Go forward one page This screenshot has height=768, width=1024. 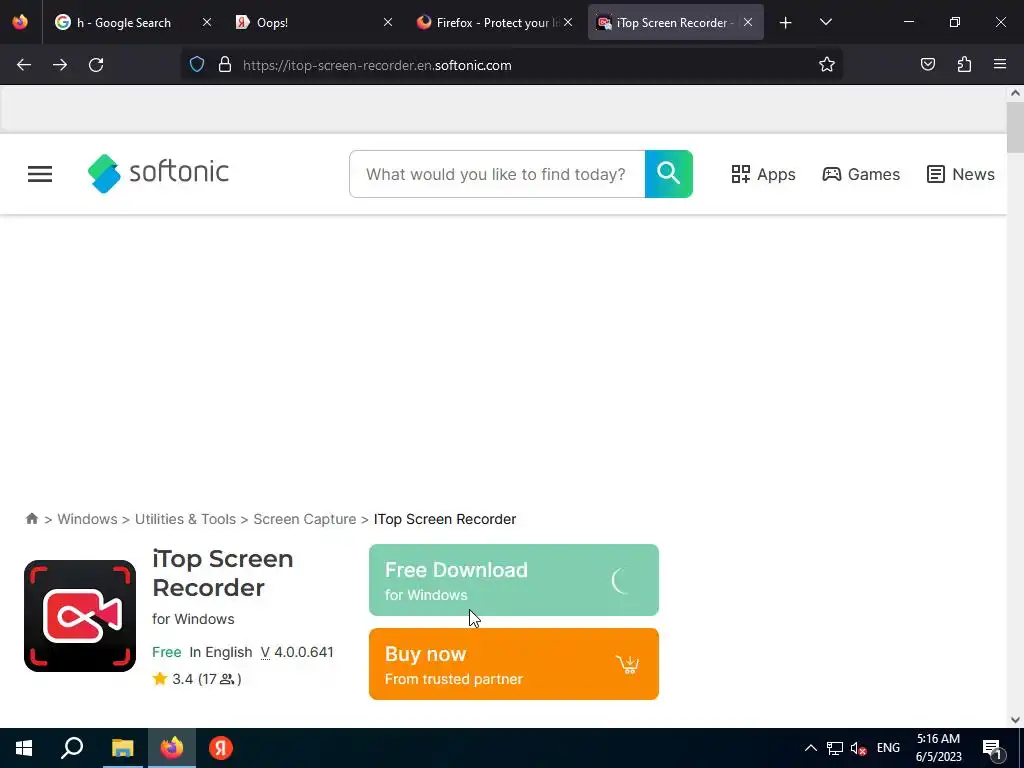pos(60,65)
